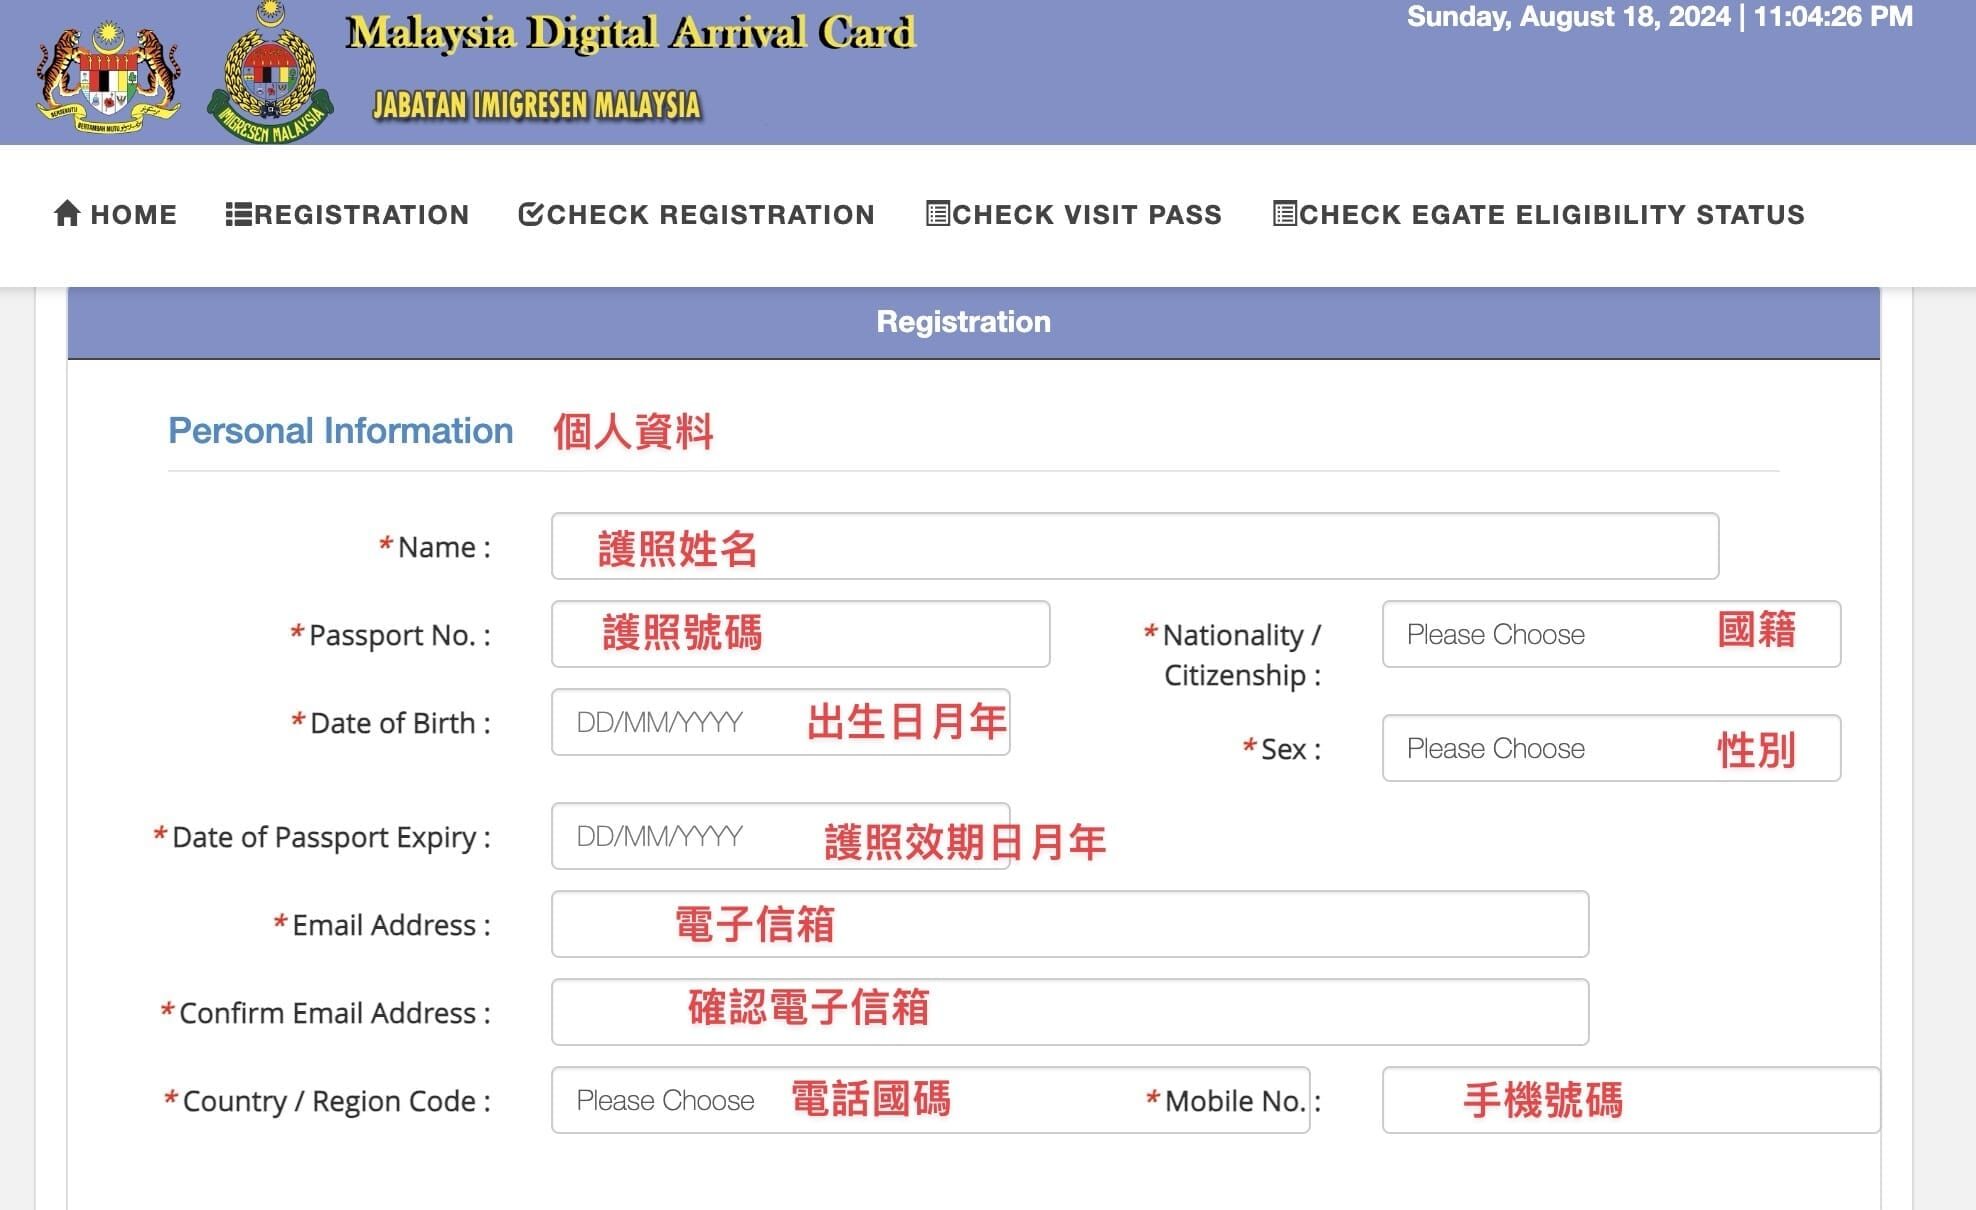Click the Registration list icon
The height and width of the screenshot is (1210, 1976).
pos(238,214)
